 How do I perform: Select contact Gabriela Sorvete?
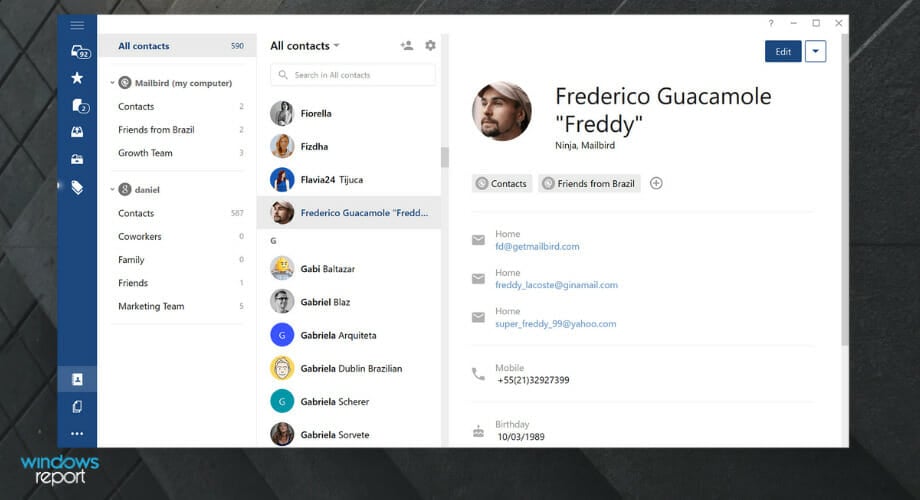pyautogui.click(x=349, y=434)
